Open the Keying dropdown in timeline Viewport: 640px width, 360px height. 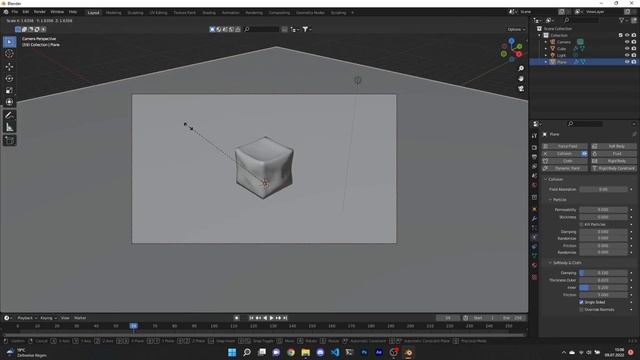[48, 318]
